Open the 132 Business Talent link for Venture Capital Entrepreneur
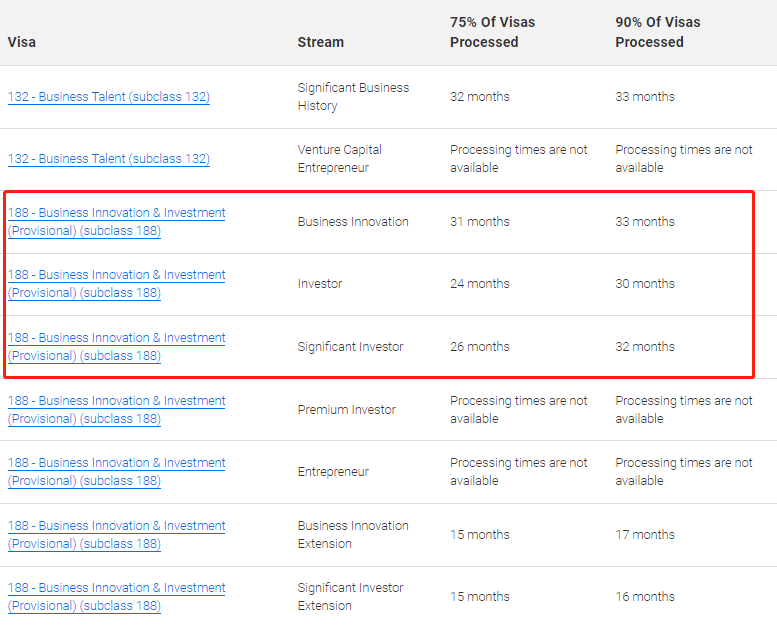This screenshot has height=626, width=777. point(109,159)
